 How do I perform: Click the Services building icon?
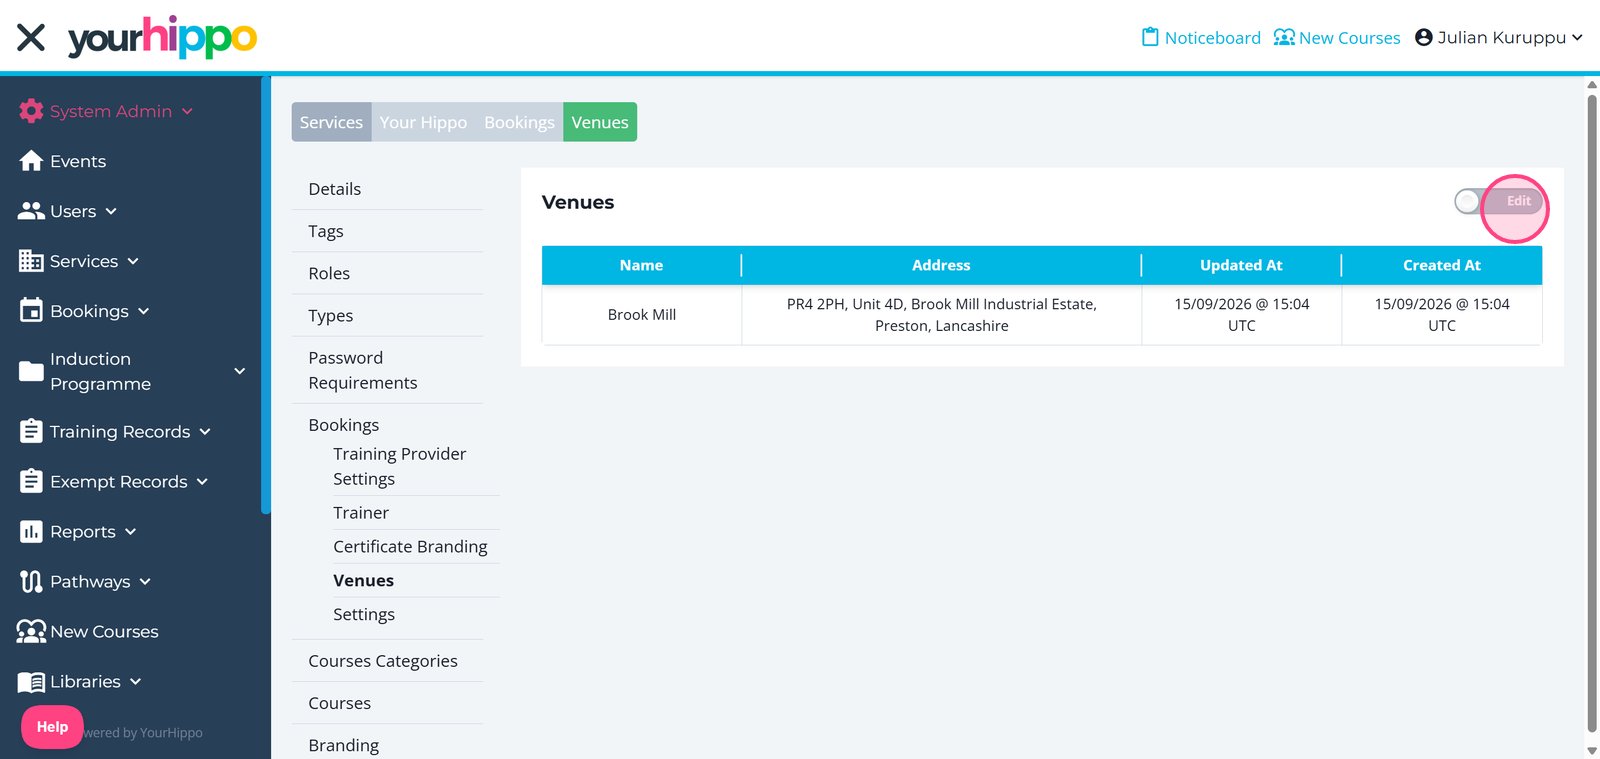[31, 261]
